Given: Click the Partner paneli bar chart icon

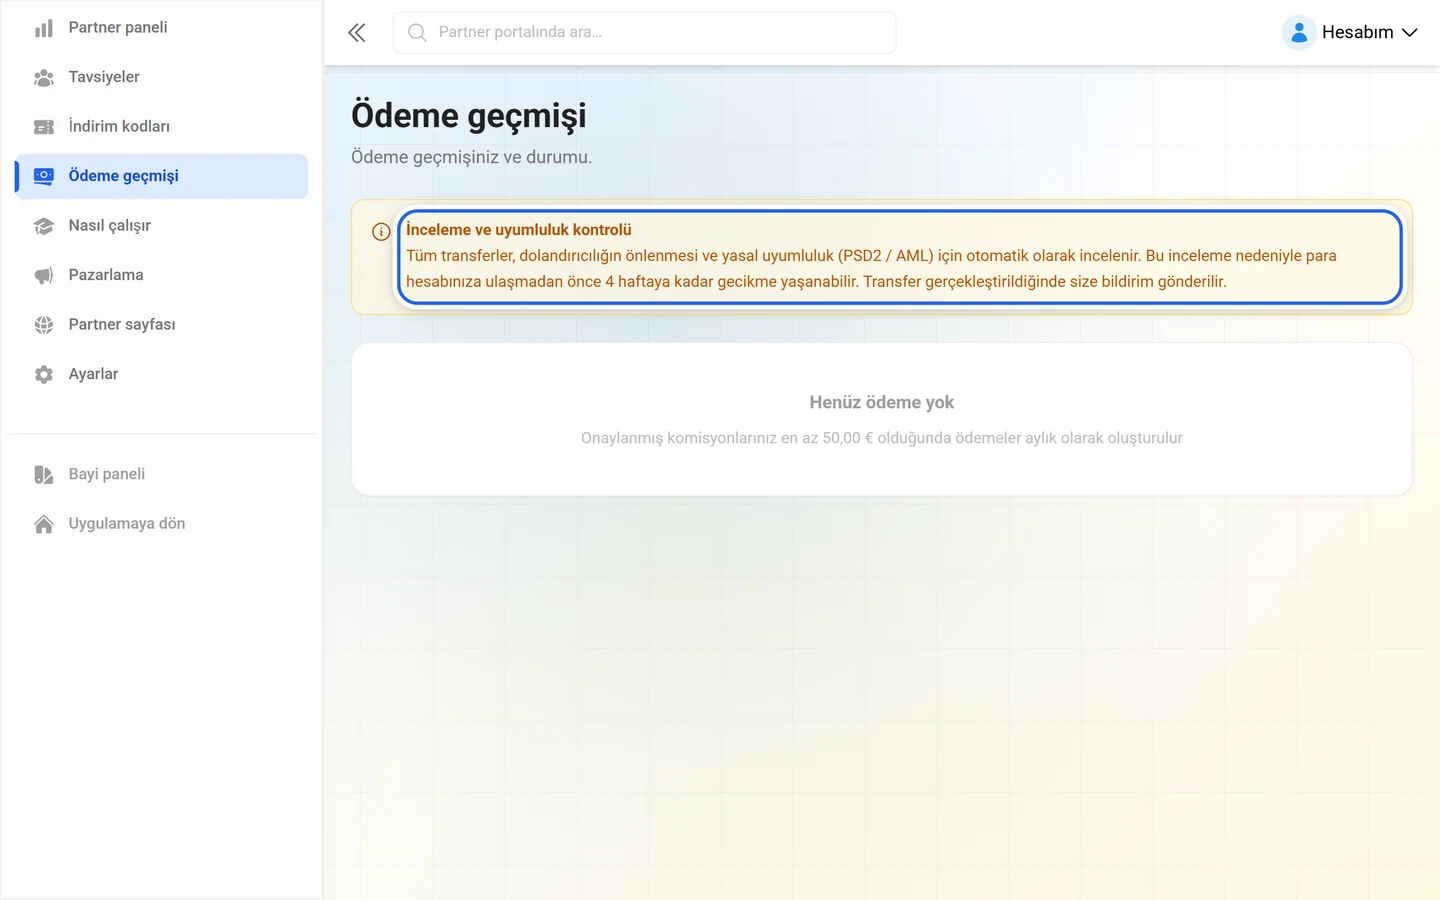Looking at the screenshot, I should tap(44, 28).
